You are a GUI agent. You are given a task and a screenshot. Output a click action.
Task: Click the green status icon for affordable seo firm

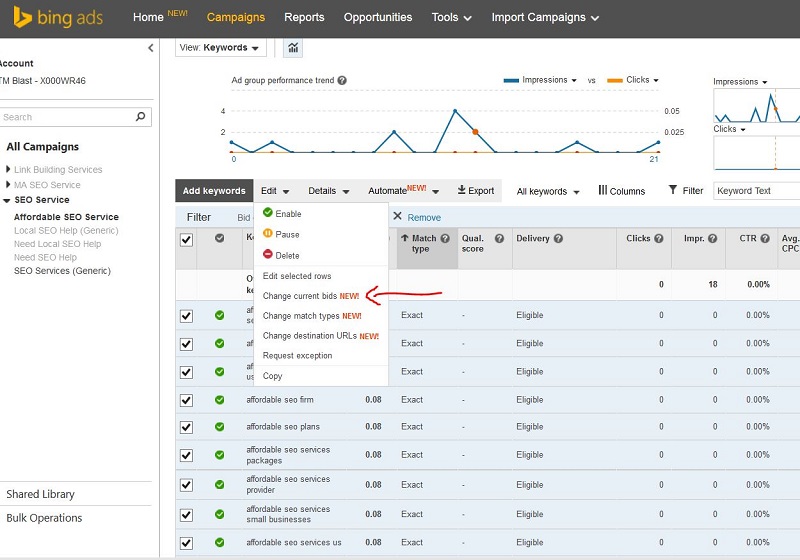tap(219, 400)
